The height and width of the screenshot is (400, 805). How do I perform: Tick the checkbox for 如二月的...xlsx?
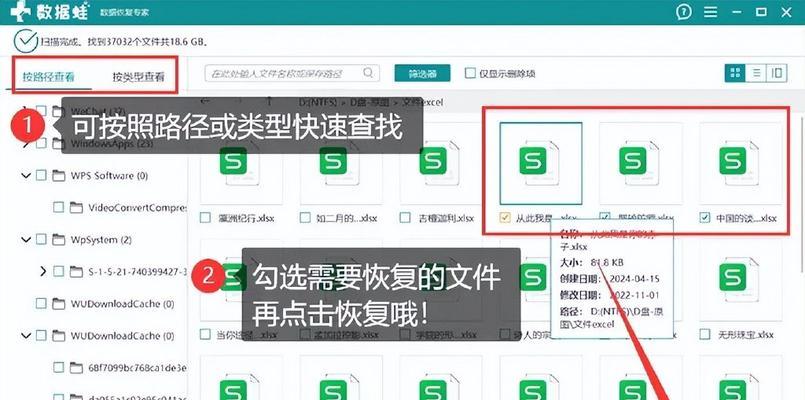(x=305, y=218)
